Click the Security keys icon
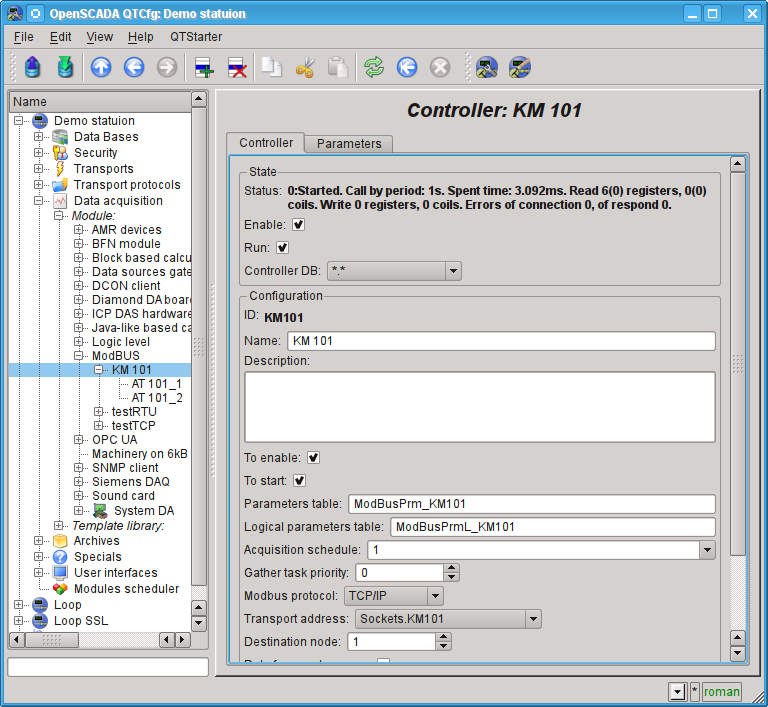 click(60, 153)
